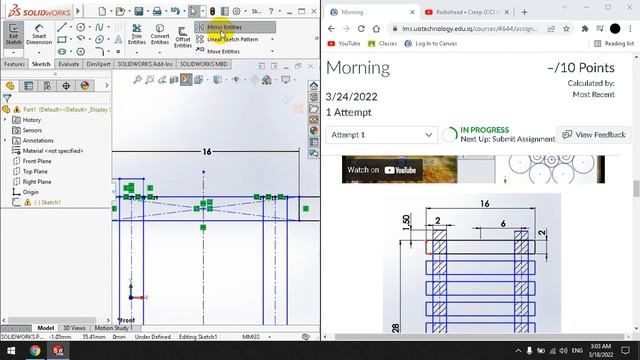640x360 pixels.
Task: Select the Circle sketch tool
Action: 81,27
